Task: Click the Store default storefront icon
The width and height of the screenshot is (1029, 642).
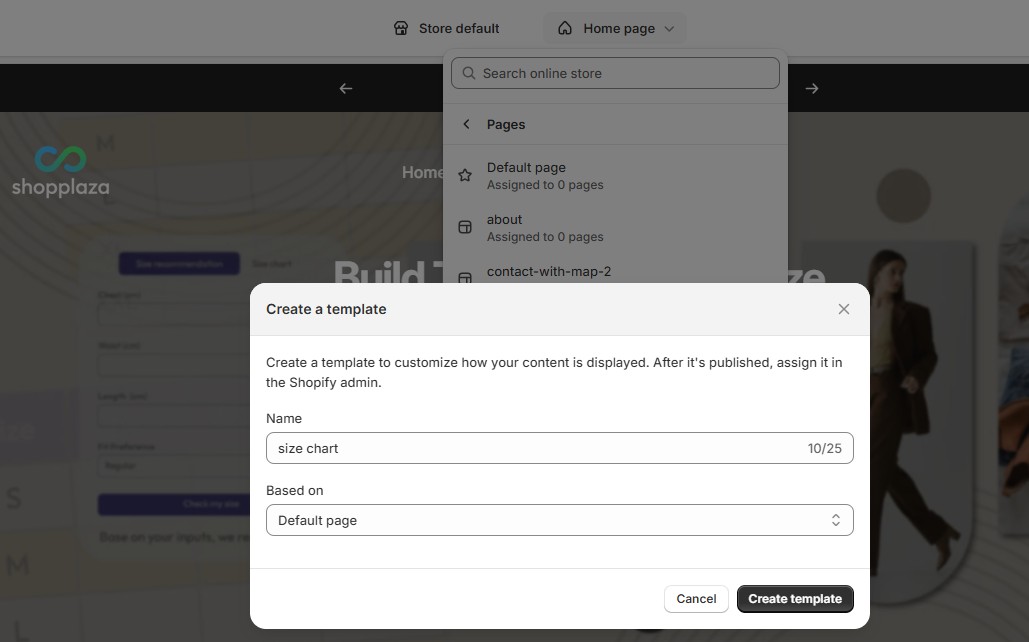Action: pyautogui.click(x=401, y=29)
